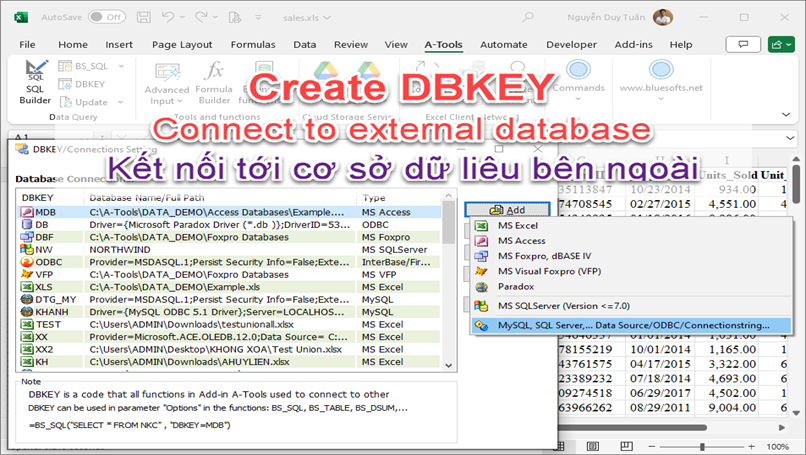Image resolution: width=806 pixels, height=455 pixels.
Task: Click the Save icon in title bar
Action: pyautogui.click(x=143, y=17)
